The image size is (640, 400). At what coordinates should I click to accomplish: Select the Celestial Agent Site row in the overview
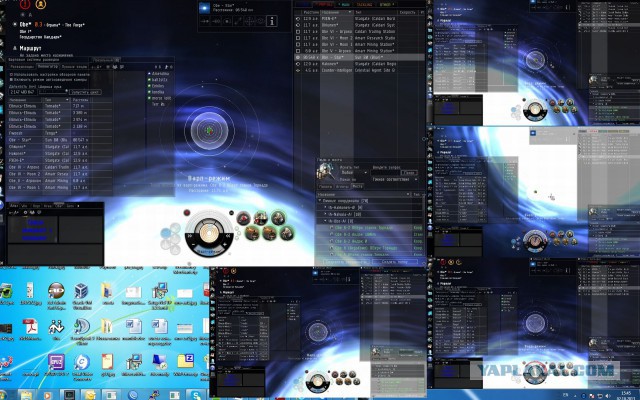click(x=359, y=70)
